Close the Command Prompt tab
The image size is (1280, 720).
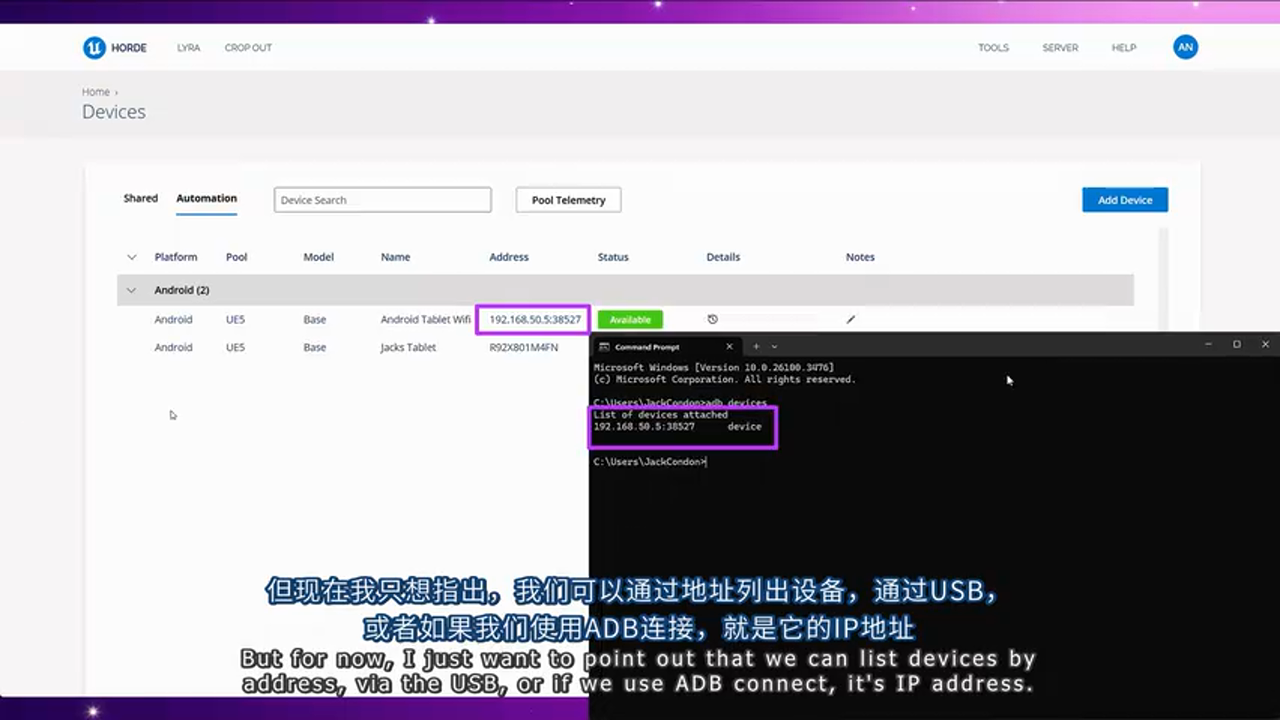729,345
